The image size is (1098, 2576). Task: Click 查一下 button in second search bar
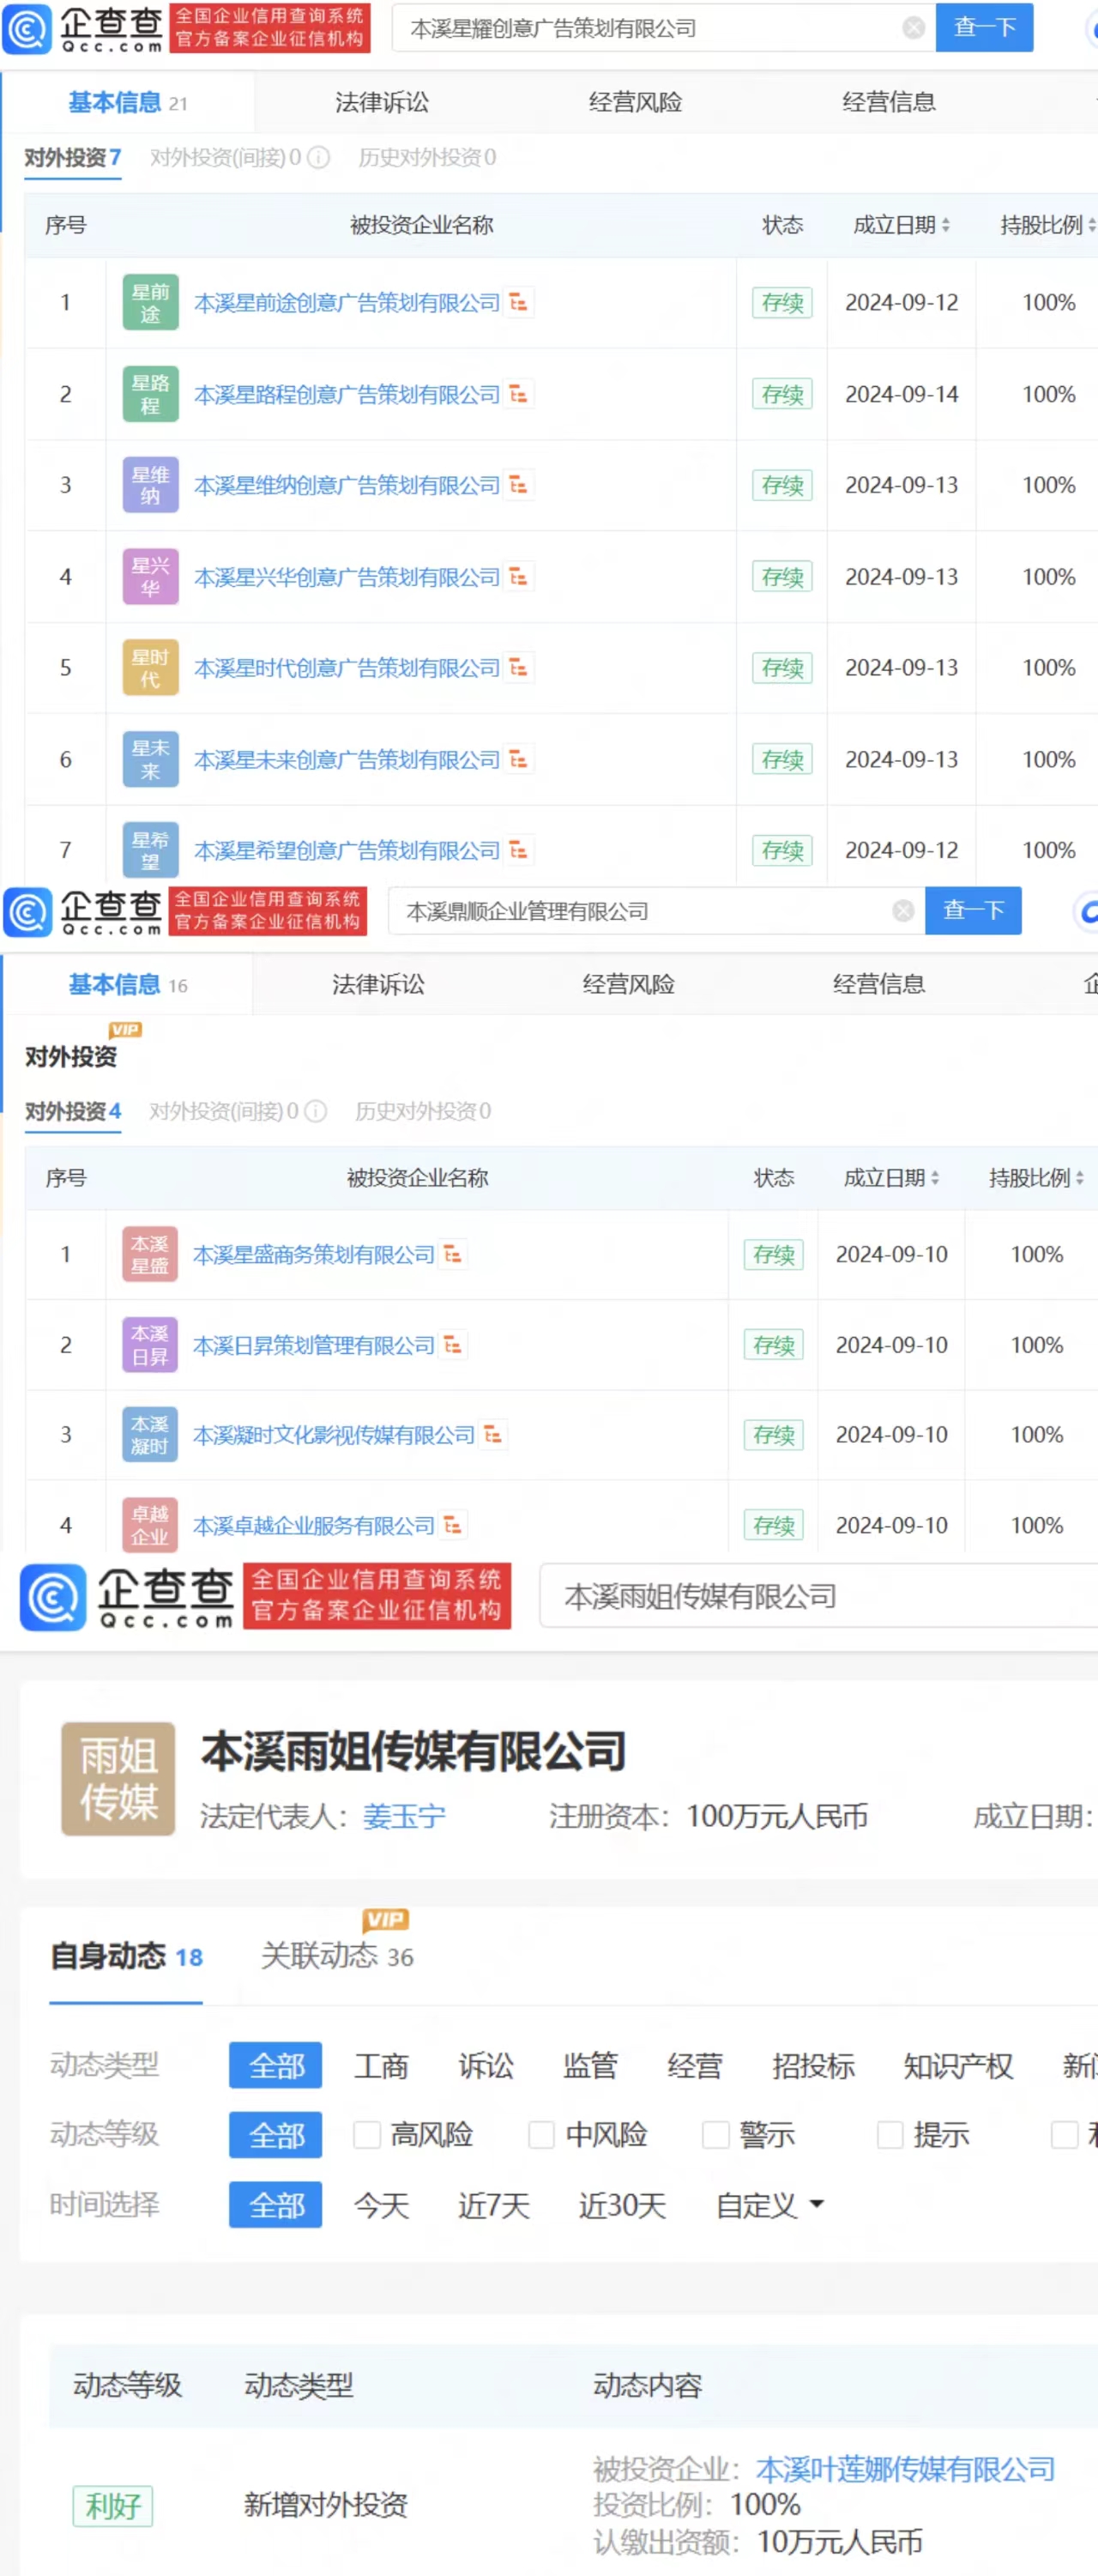(x=973, y=910)
